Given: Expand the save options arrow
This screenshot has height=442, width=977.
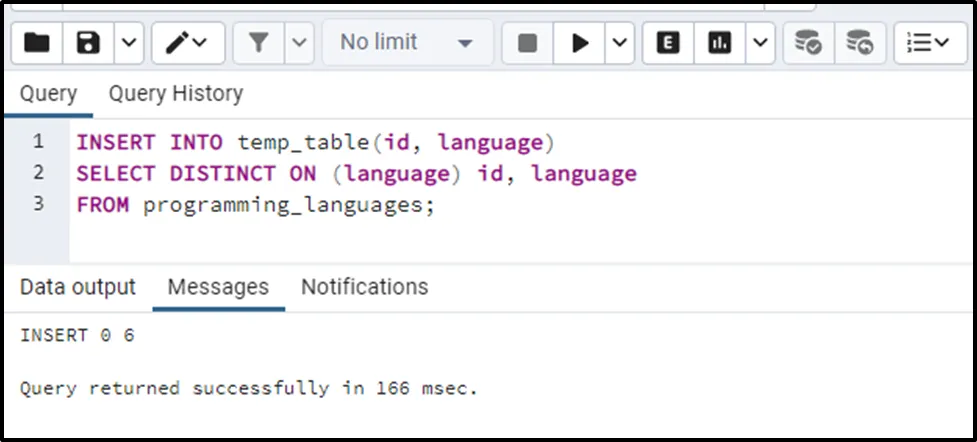Looking at the screenshot, I should 130,43.
